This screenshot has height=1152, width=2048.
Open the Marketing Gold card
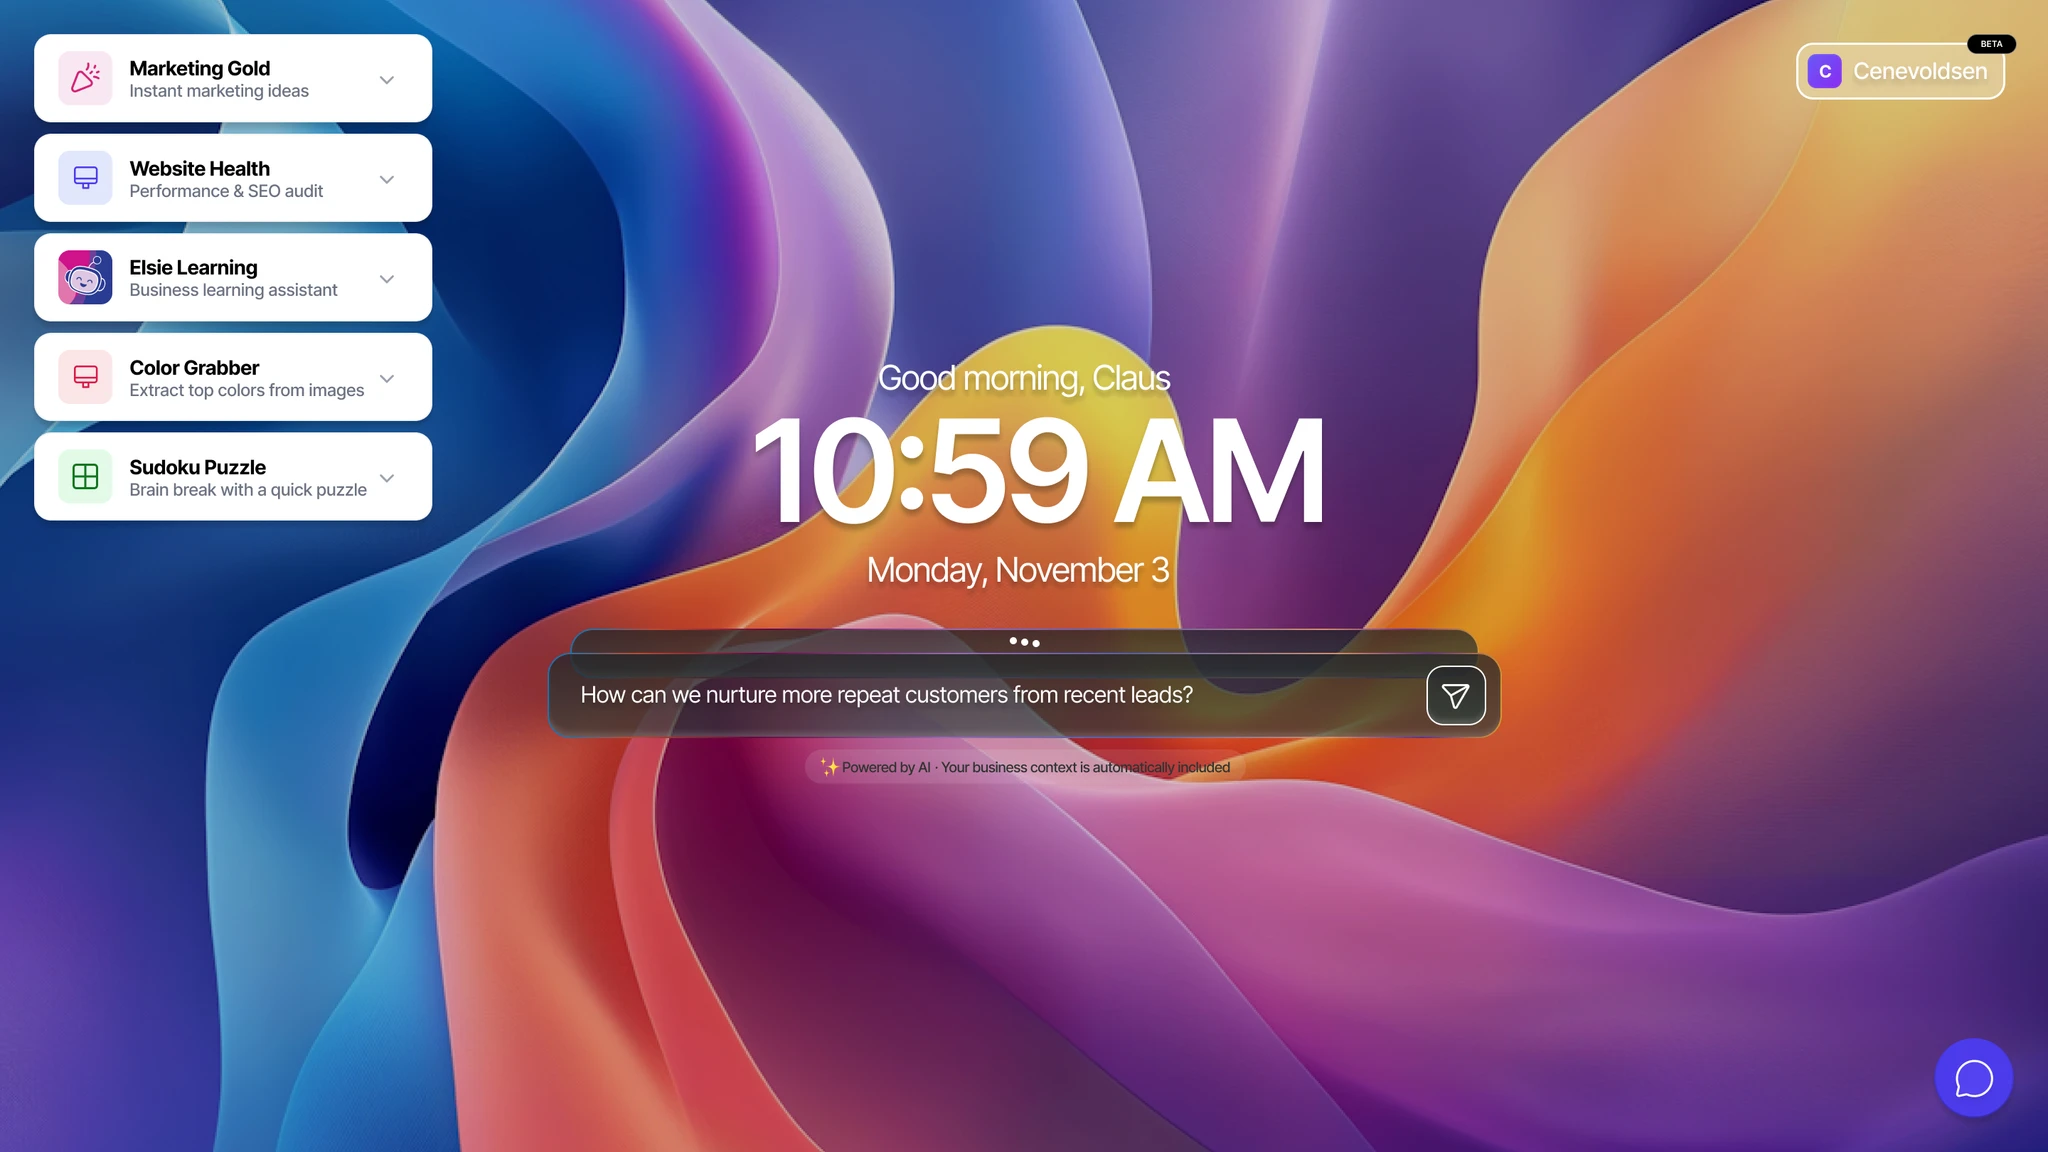click(232, 78)
